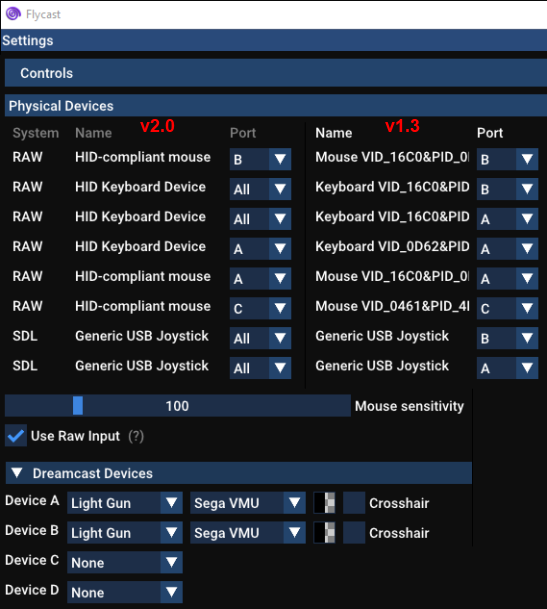Open port dropdown for HID-compliant mouse on port A

tap(260, 278)
